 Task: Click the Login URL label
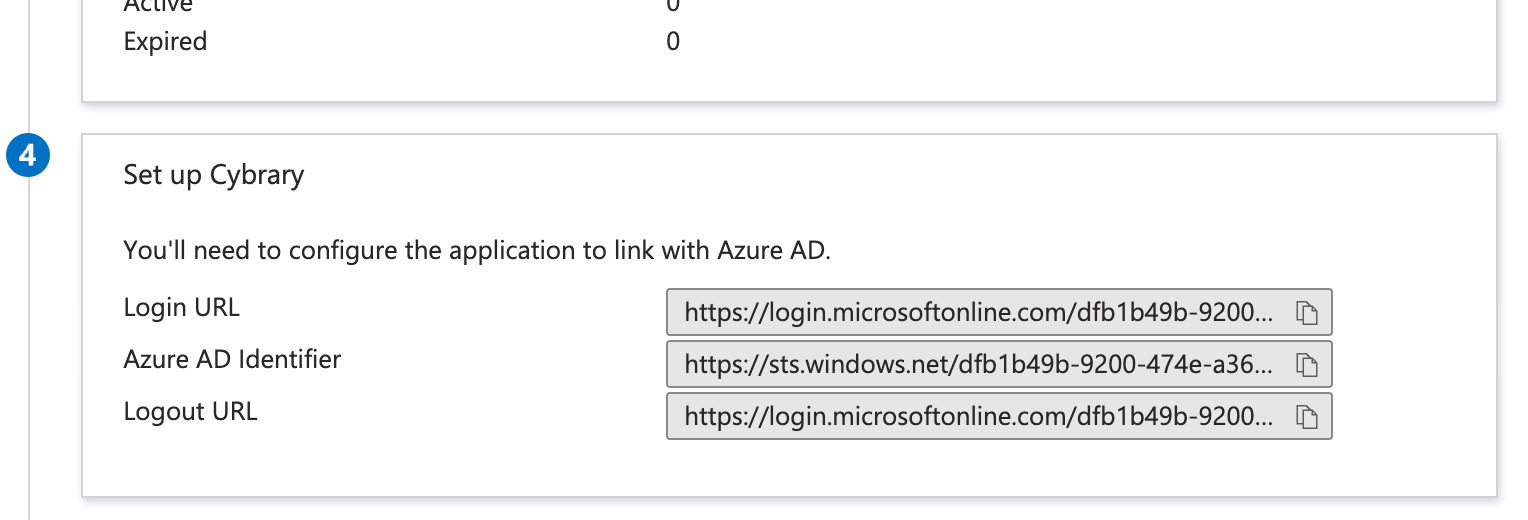pyautogui.click(x=182, y=307)
